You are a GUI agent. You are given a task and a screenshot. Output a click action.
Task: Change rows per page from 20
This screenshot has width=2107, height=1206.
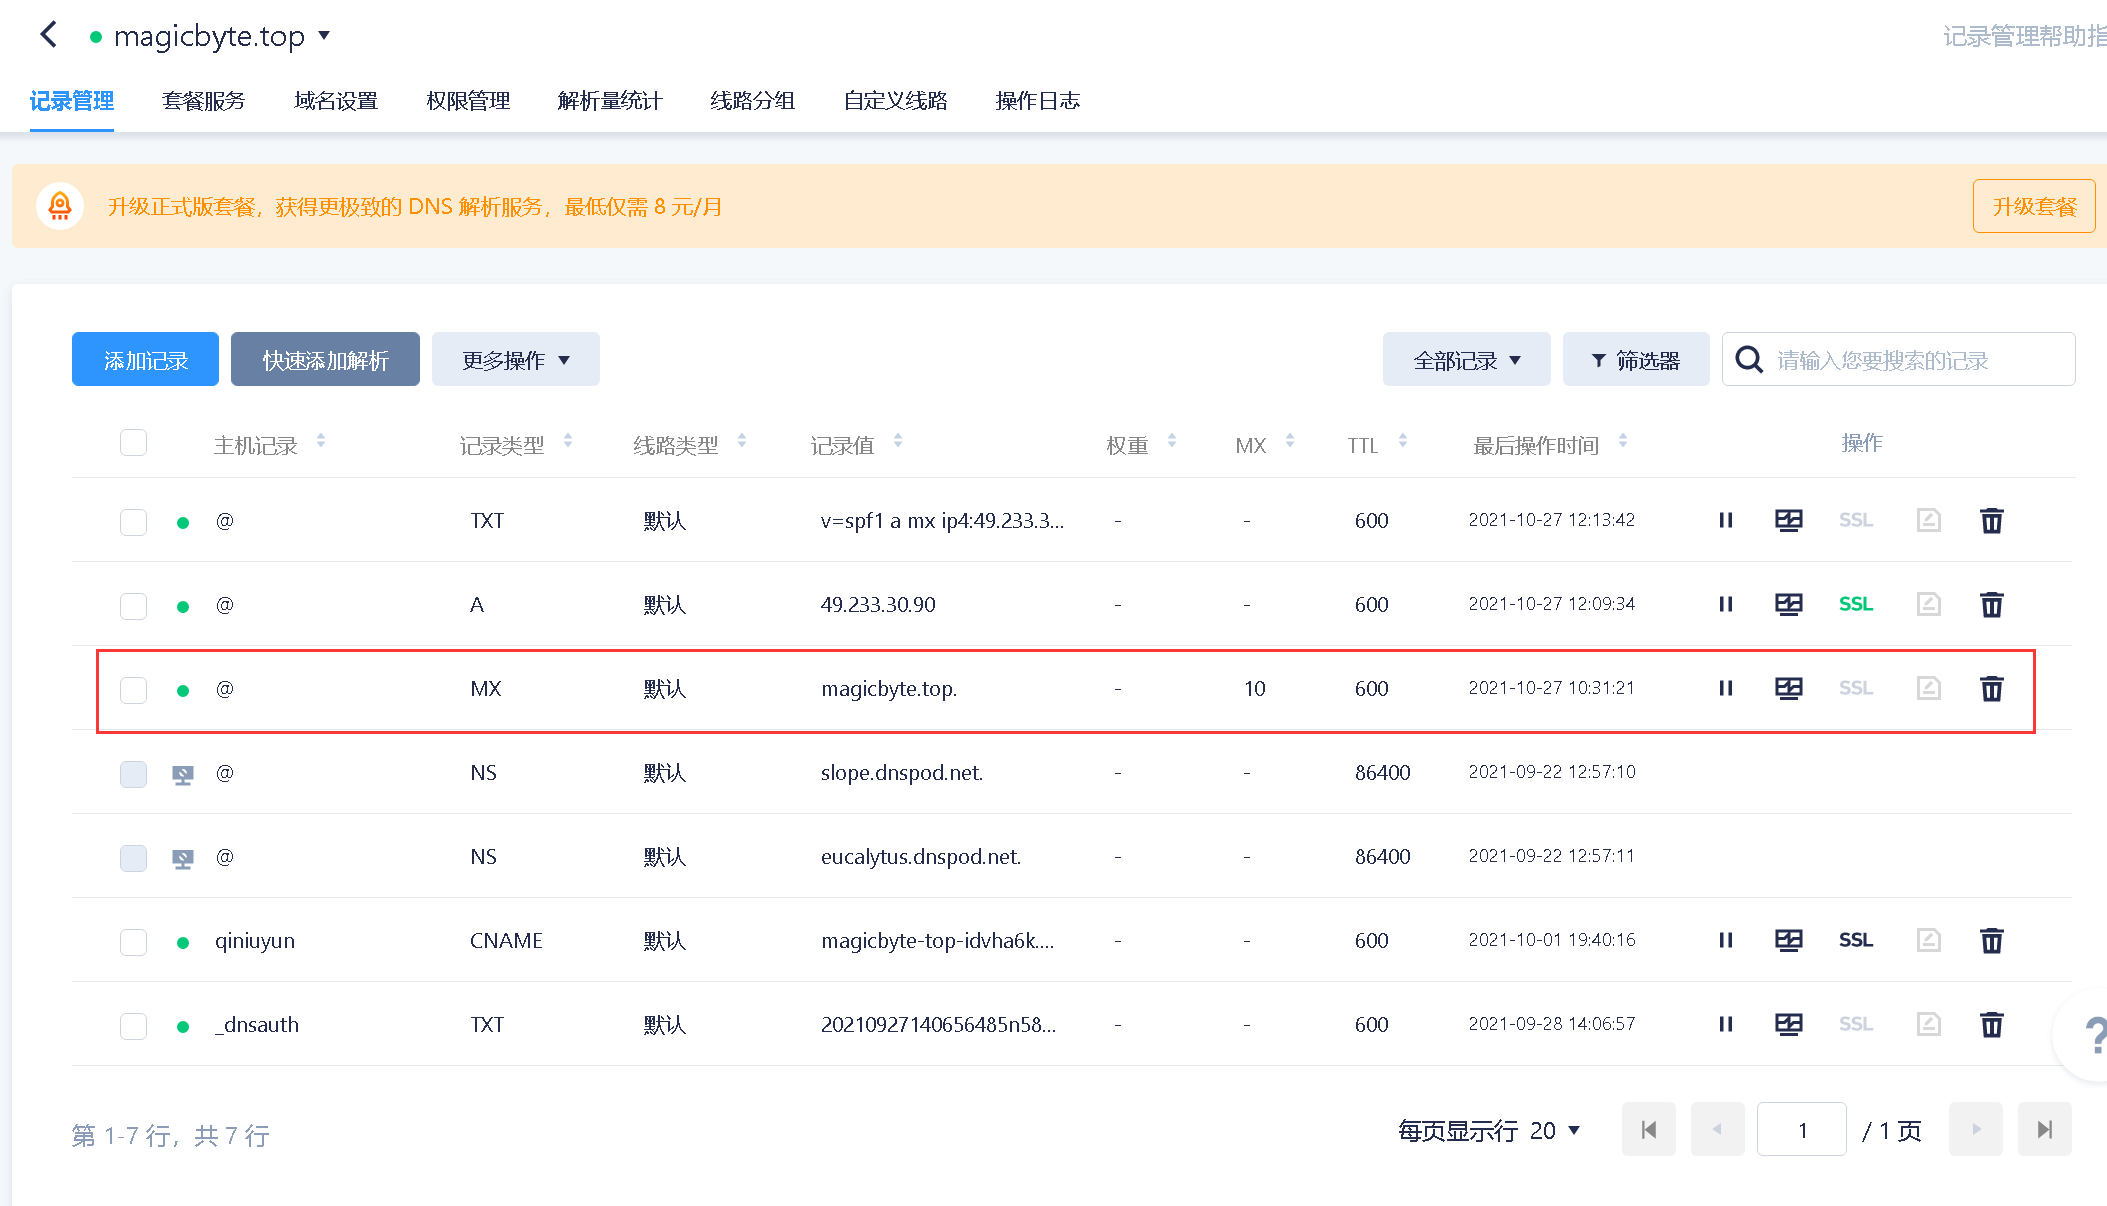pyautogui.click(x=1555, y=1130)
